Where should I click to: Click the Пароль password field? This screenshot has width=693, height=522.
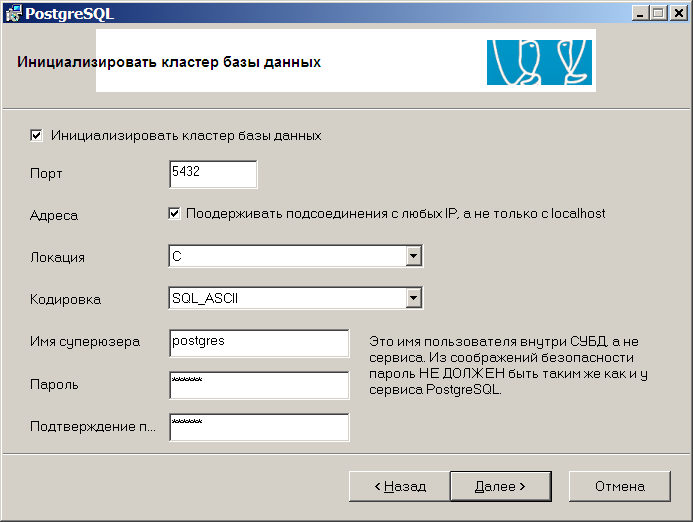[259, 385]
